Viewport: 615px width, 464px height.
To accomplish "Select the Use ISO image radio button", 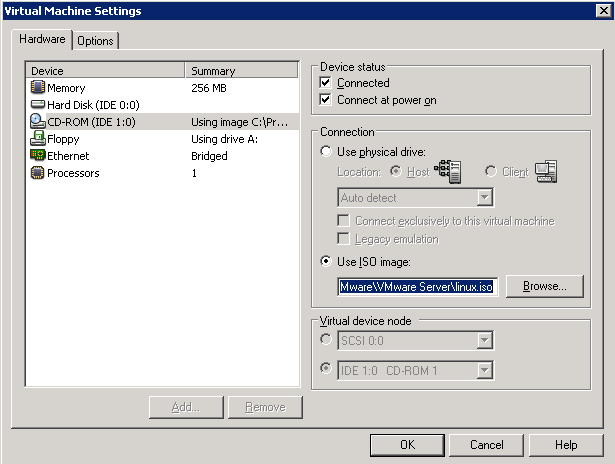I will tap(326, 261).
